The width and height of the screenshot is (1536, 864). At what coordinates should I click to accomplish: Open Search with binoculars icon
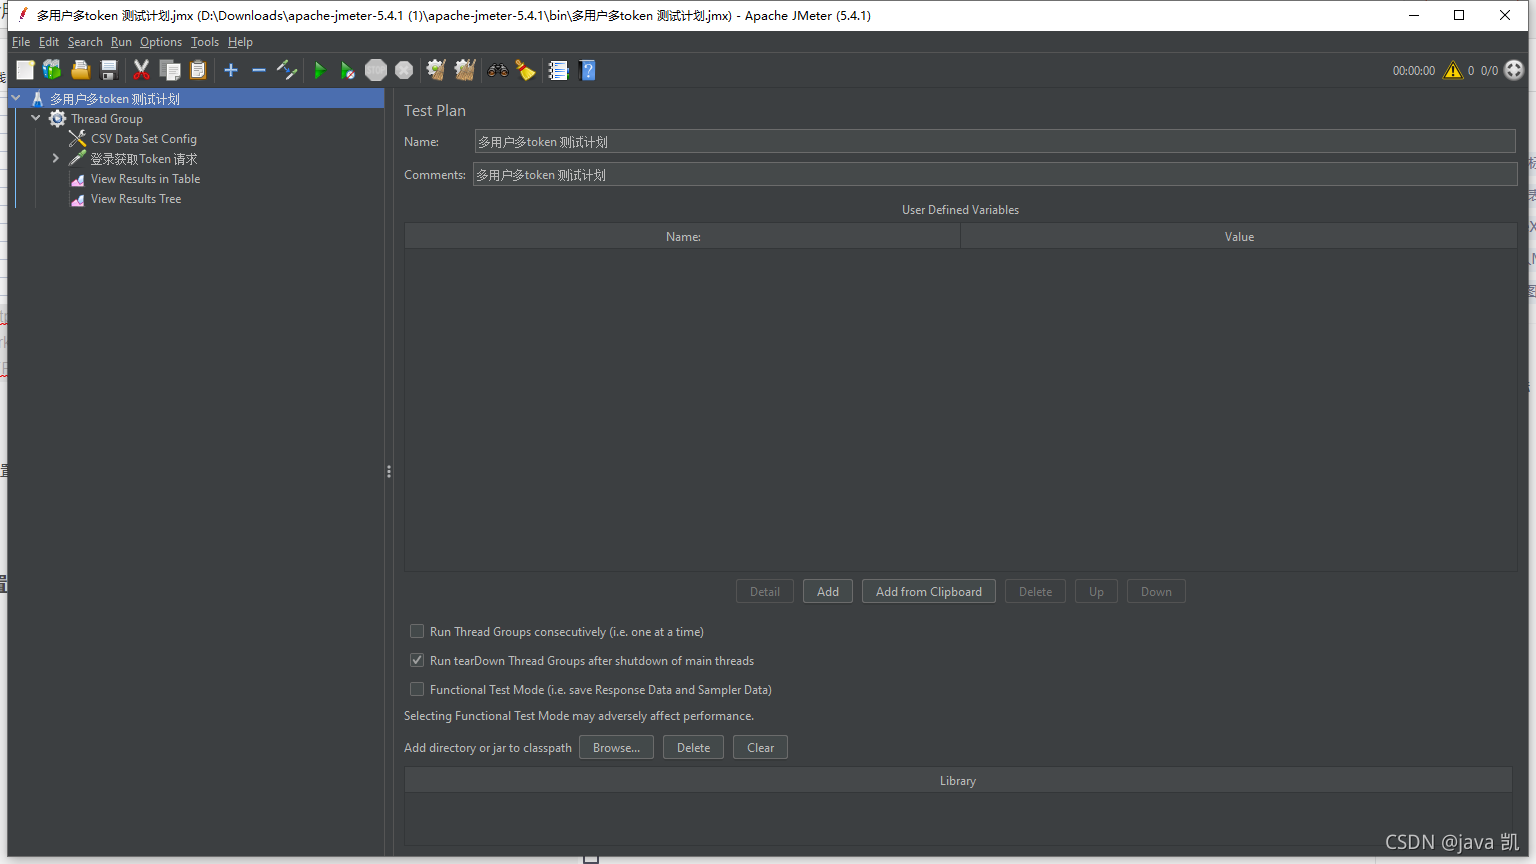pos(497,70)
